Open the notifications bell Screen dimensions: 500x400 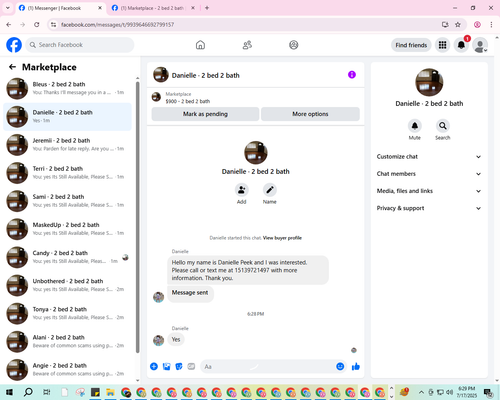pyautogui.click(x=461, y=45)
